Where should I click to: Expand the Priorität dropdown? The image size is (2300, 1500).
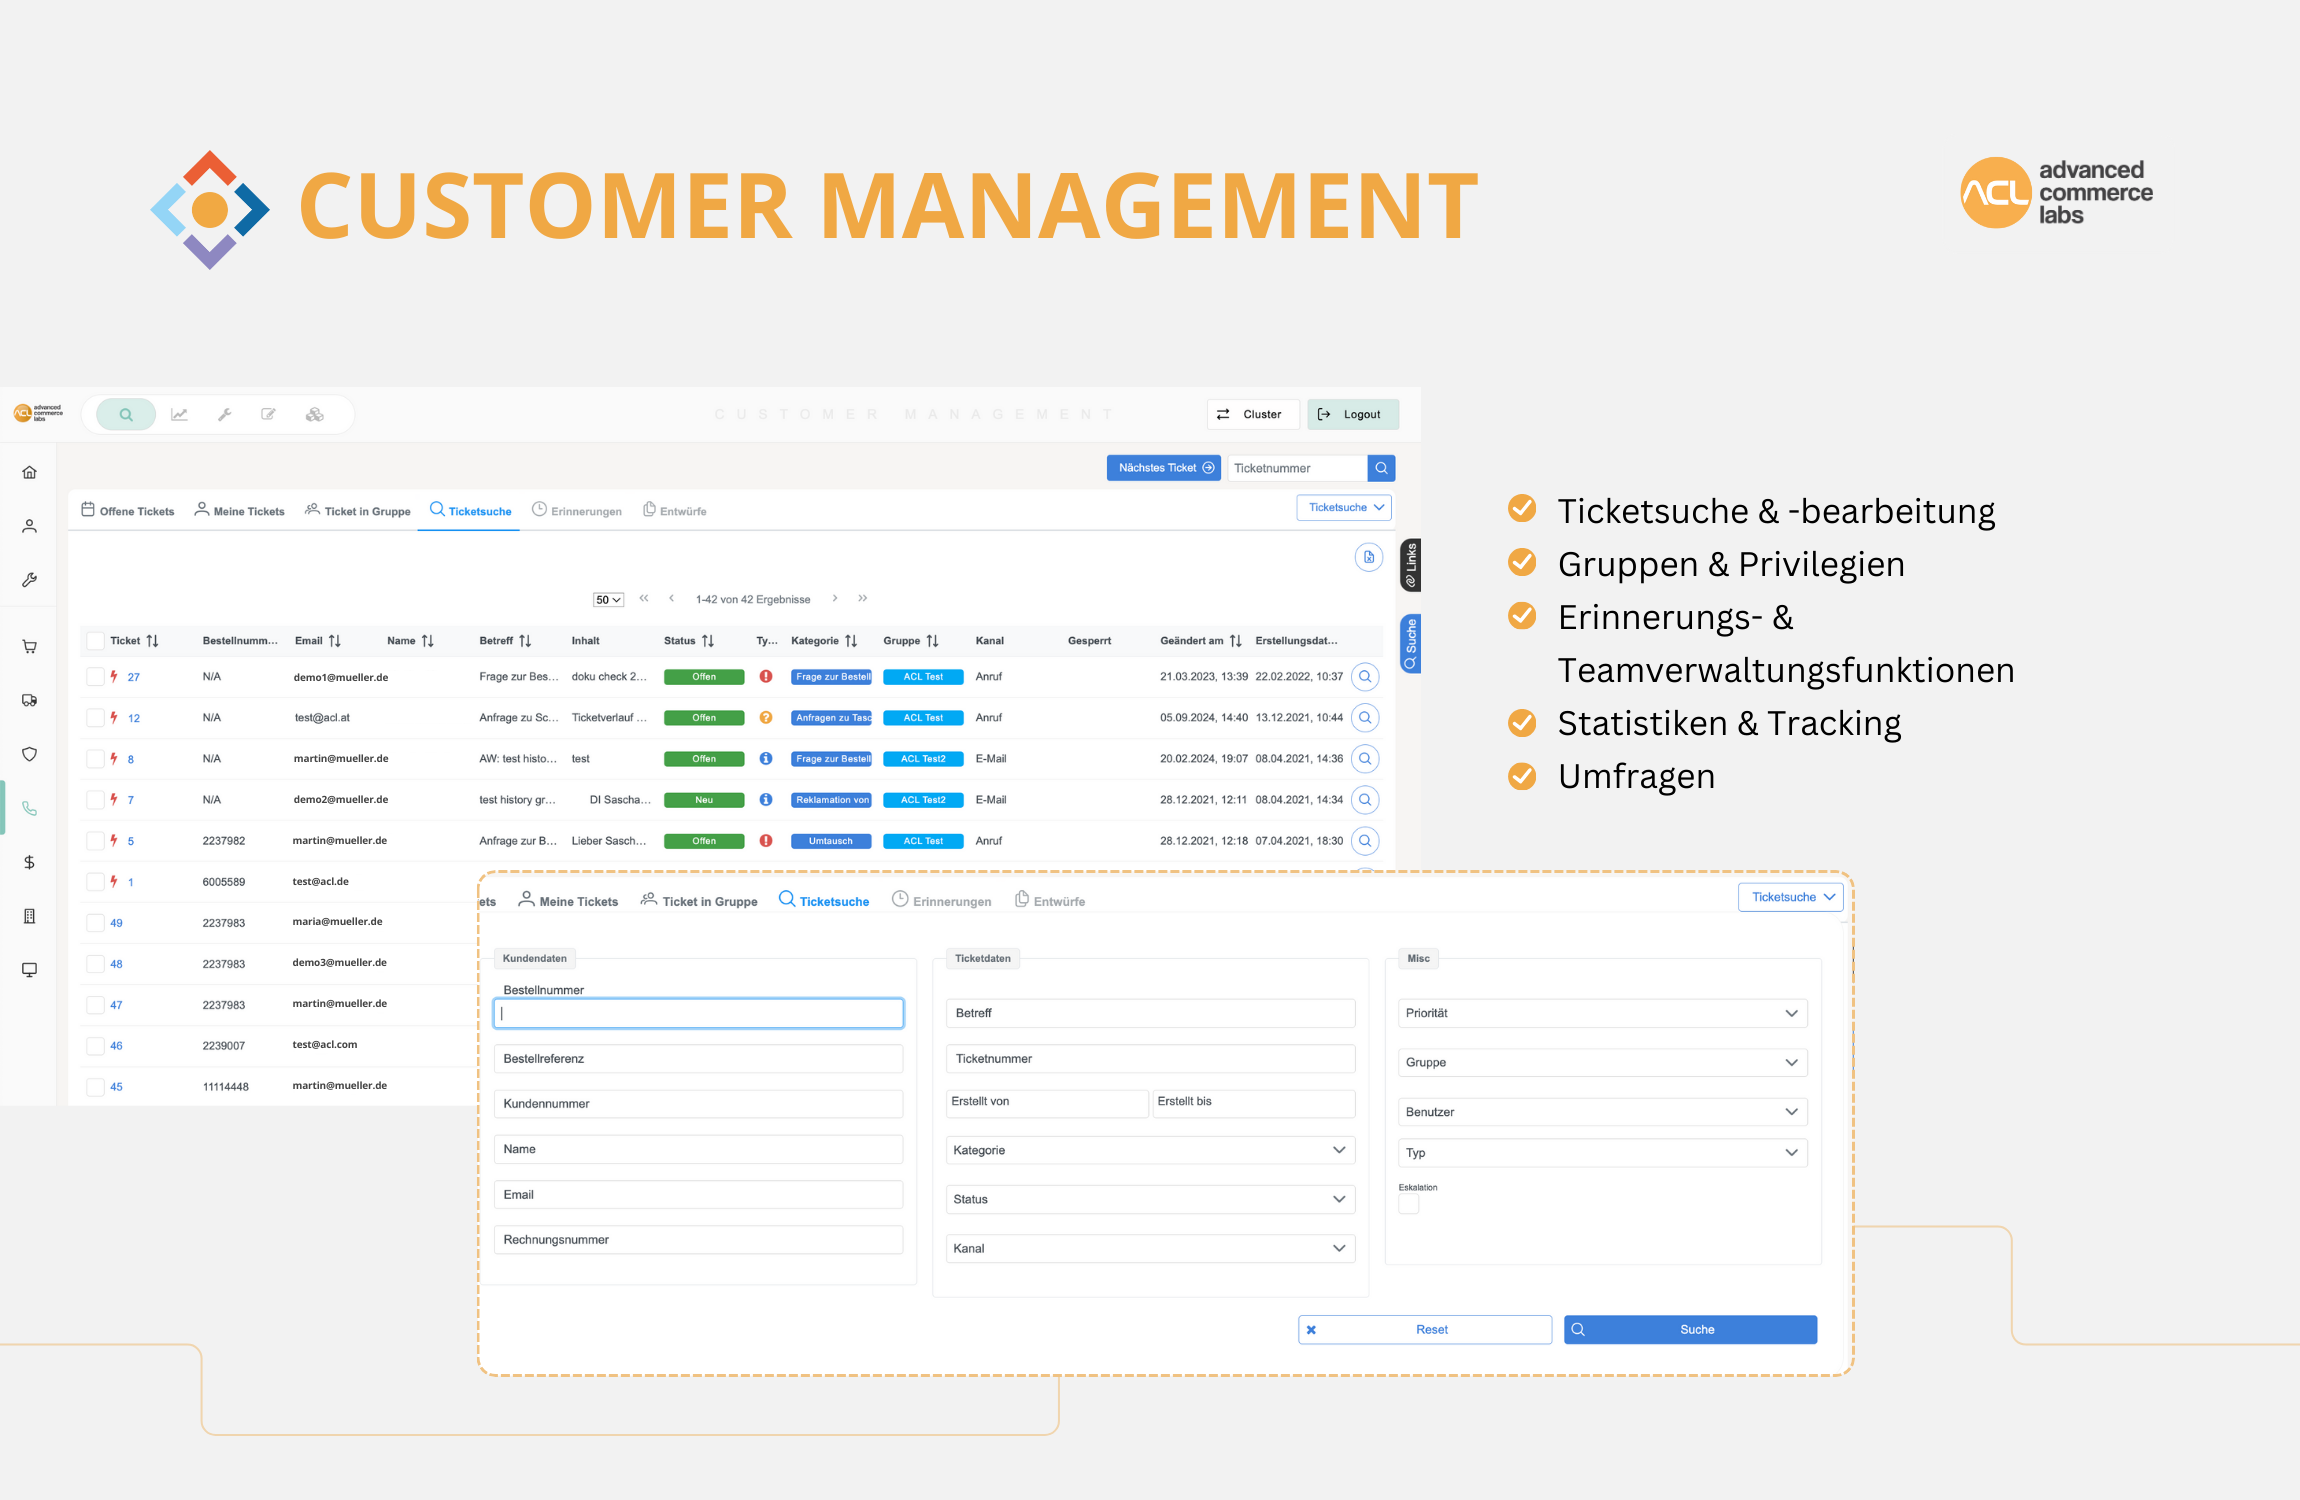[1601, 1013]
